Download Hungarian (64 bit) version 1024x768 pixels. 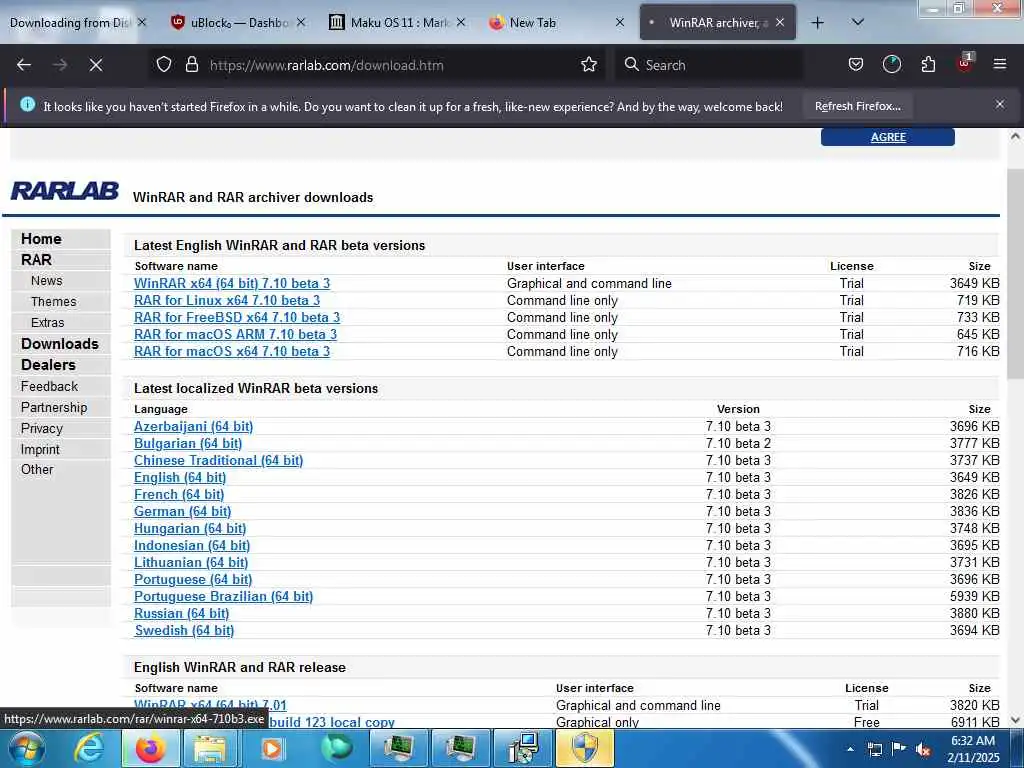(x=190, y=528)
